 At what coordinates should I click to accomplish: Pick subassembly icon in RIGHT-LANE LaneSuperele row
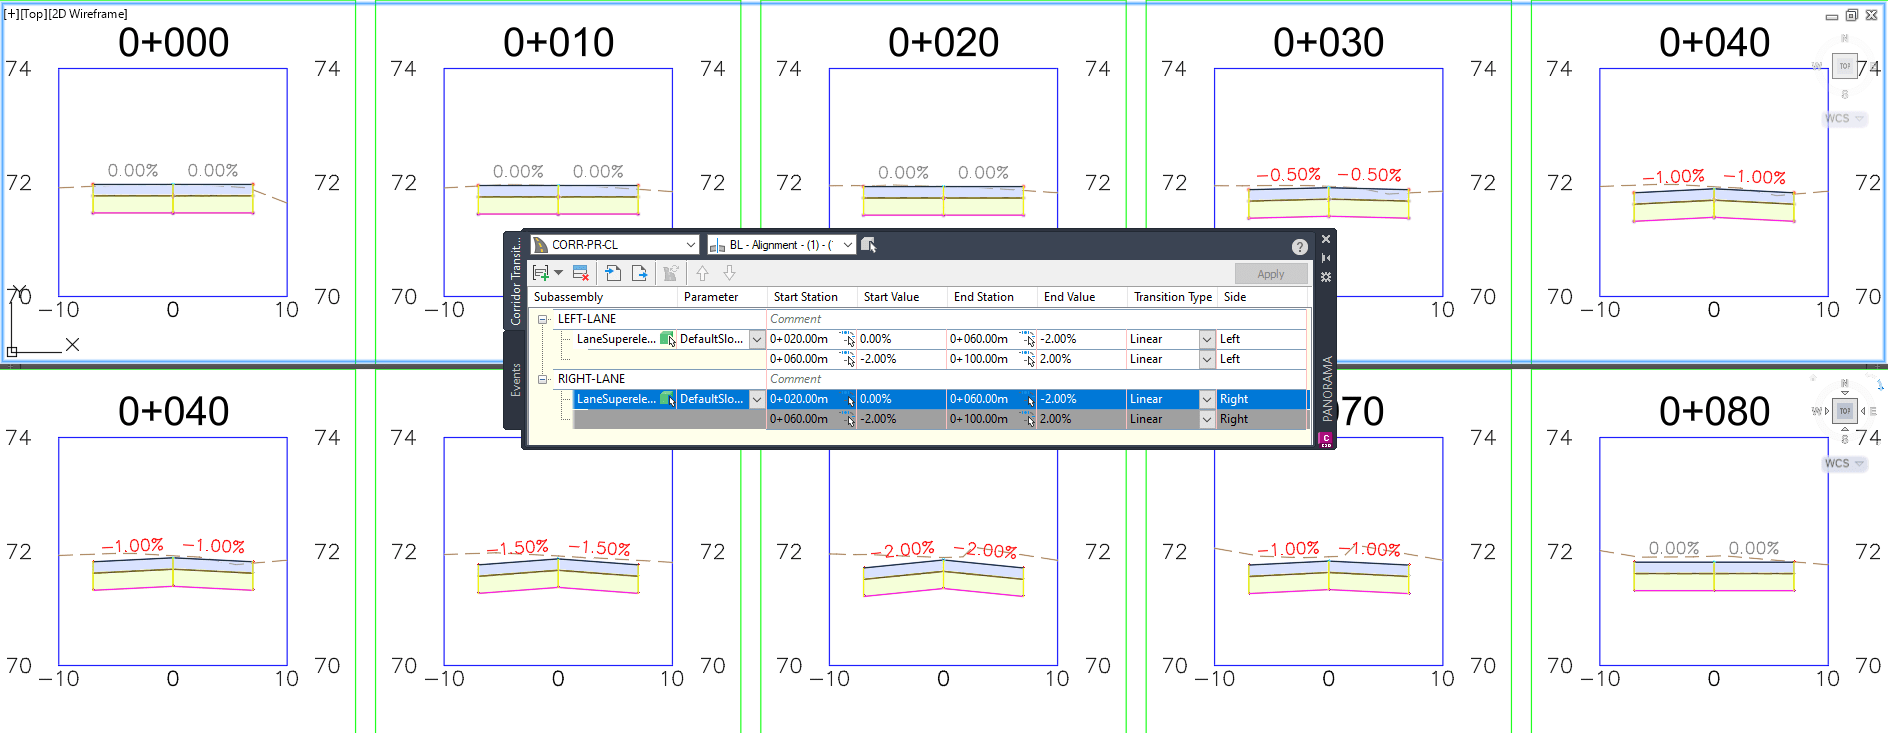coord(667,399)
